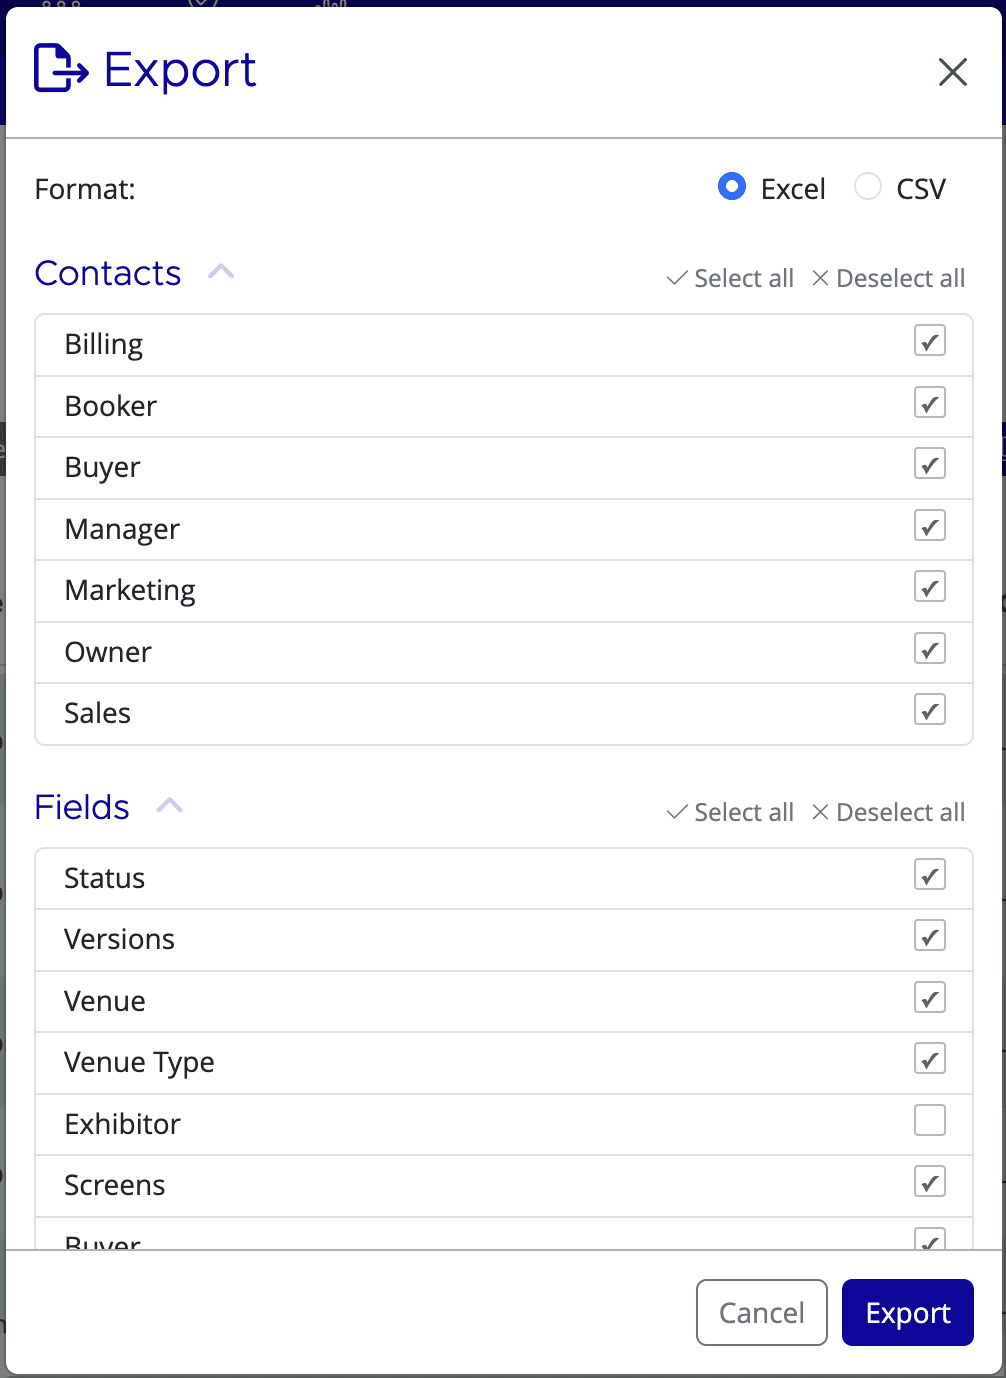Click the X icon beside Fields Deselect all
This screenshot has height=1378, width=1006.
pyautogui.click(x=820, y=812)
